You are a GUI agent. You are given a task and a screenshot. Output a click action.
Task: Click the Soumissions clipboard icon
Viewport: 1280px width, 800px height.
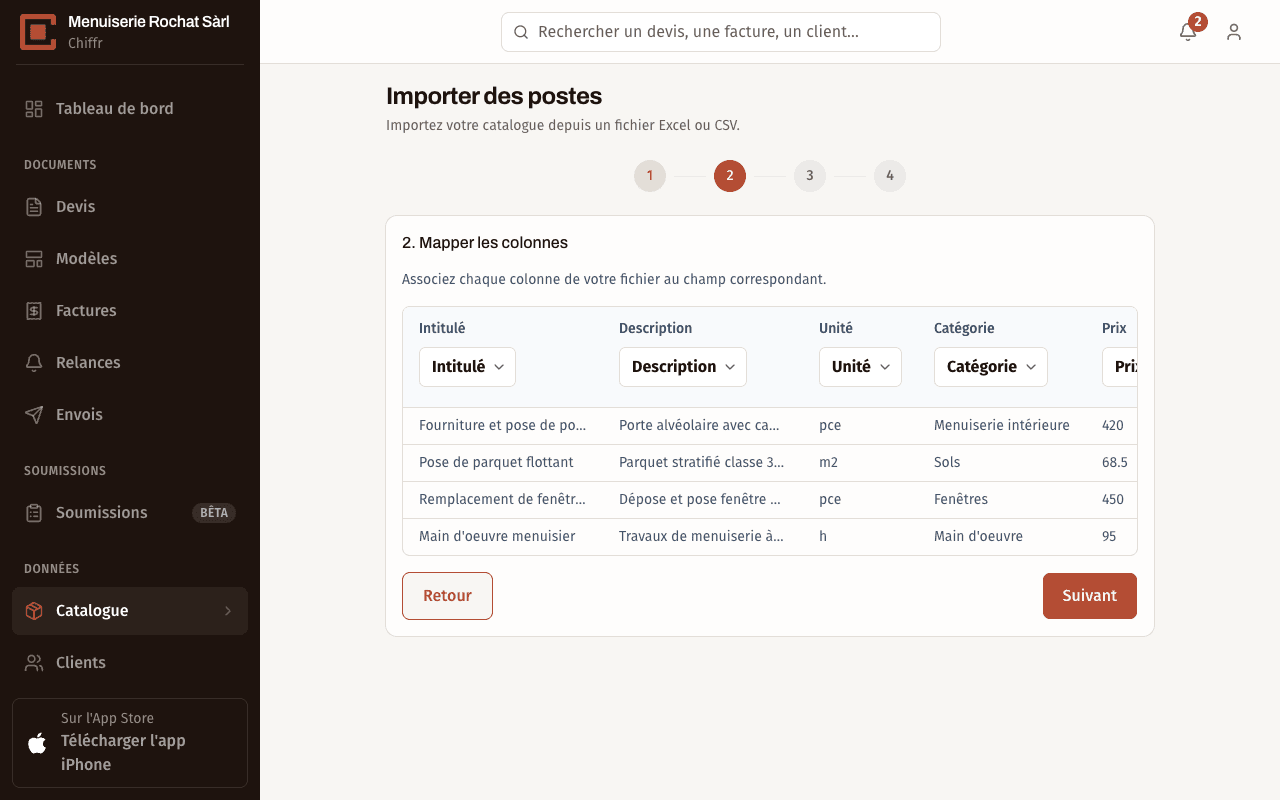point(34,513)
